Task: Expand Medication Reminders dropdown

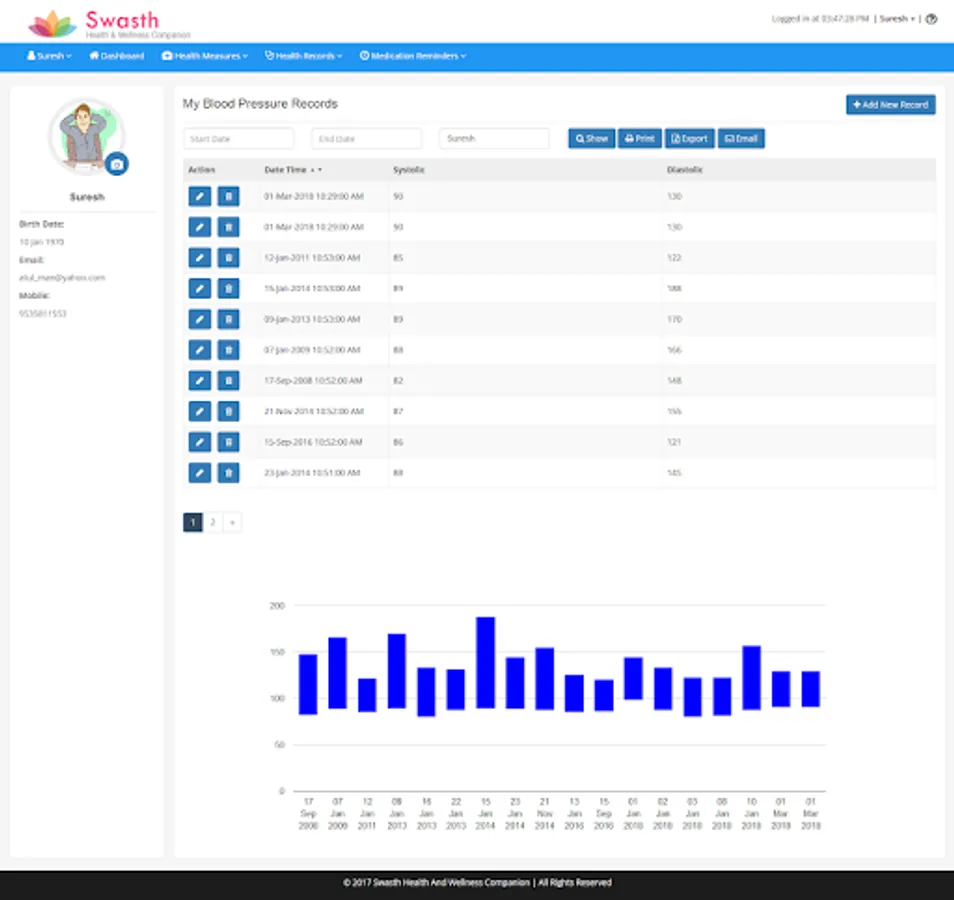Action: [x=412, y=56]
